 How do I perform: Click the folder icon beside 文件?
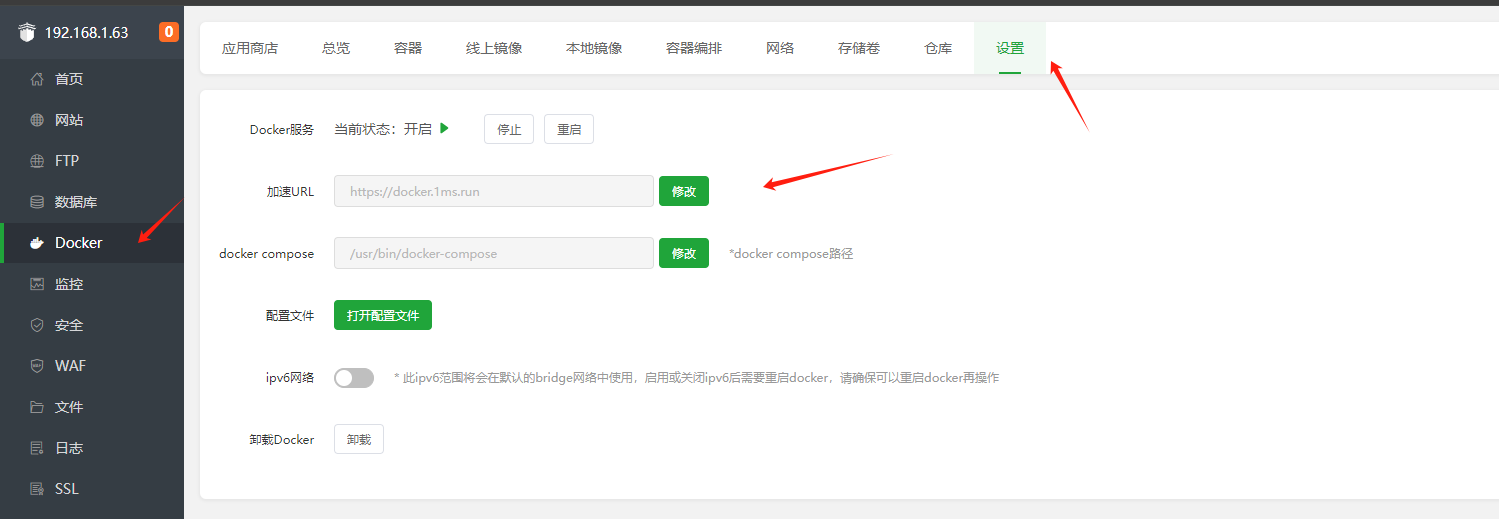[x=37, y=407]
